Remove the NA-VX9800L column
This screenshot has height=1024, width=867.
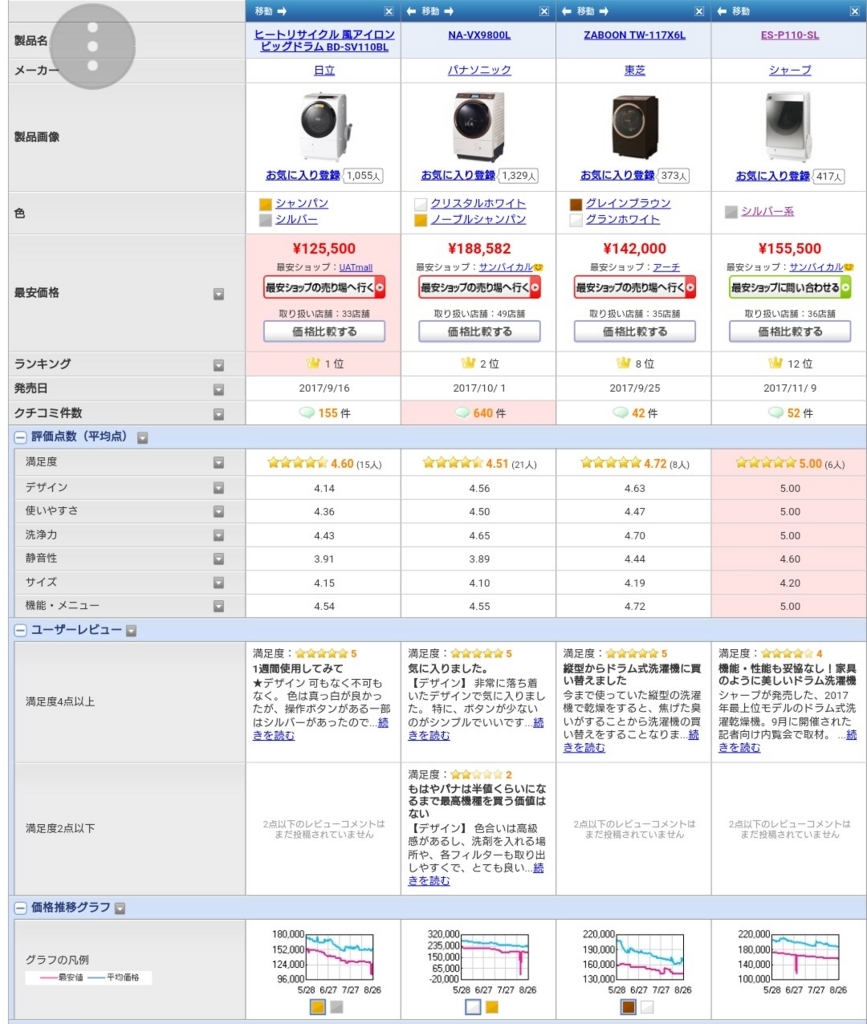544,11
